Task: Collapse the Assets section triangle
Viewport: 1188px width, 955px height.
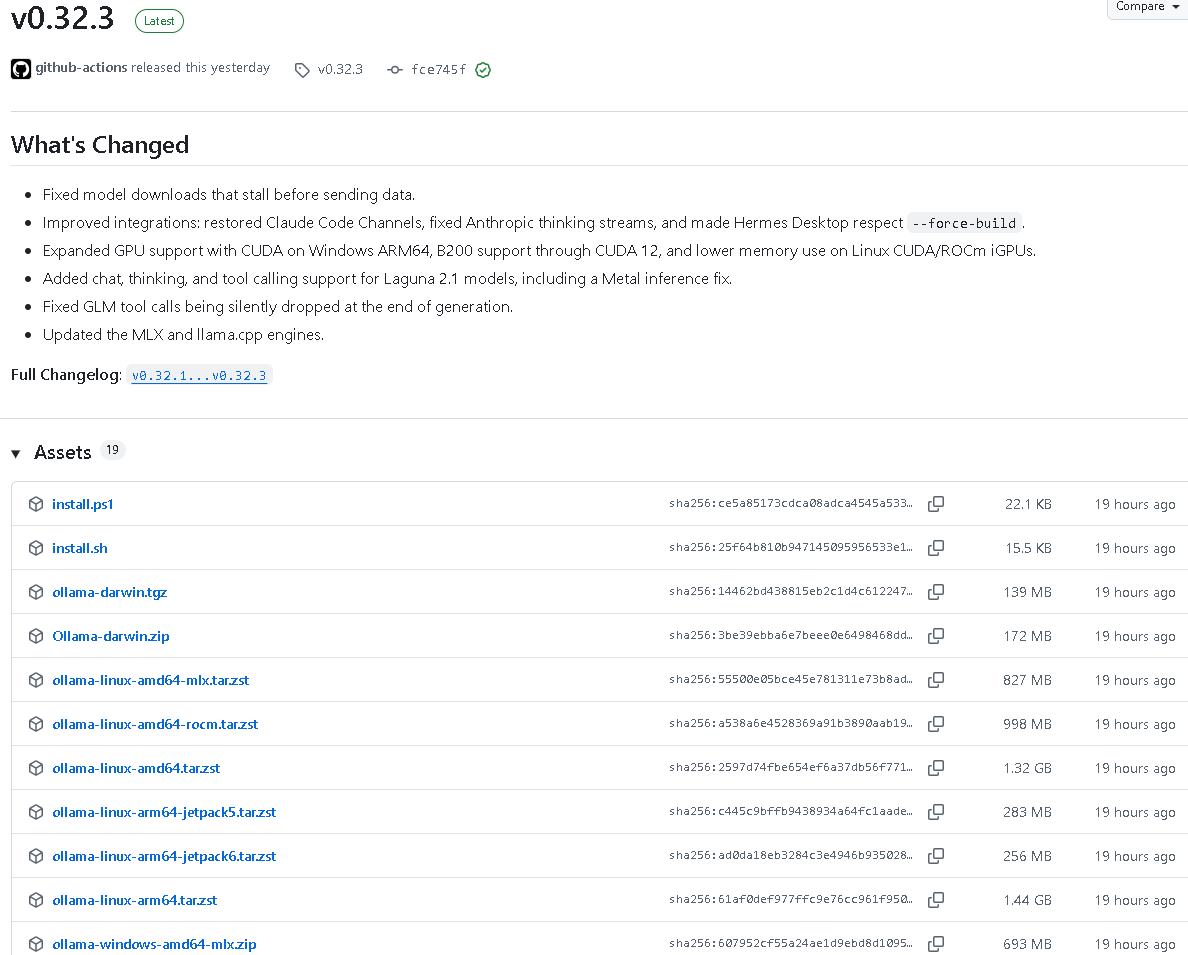Action: point(16,453)
